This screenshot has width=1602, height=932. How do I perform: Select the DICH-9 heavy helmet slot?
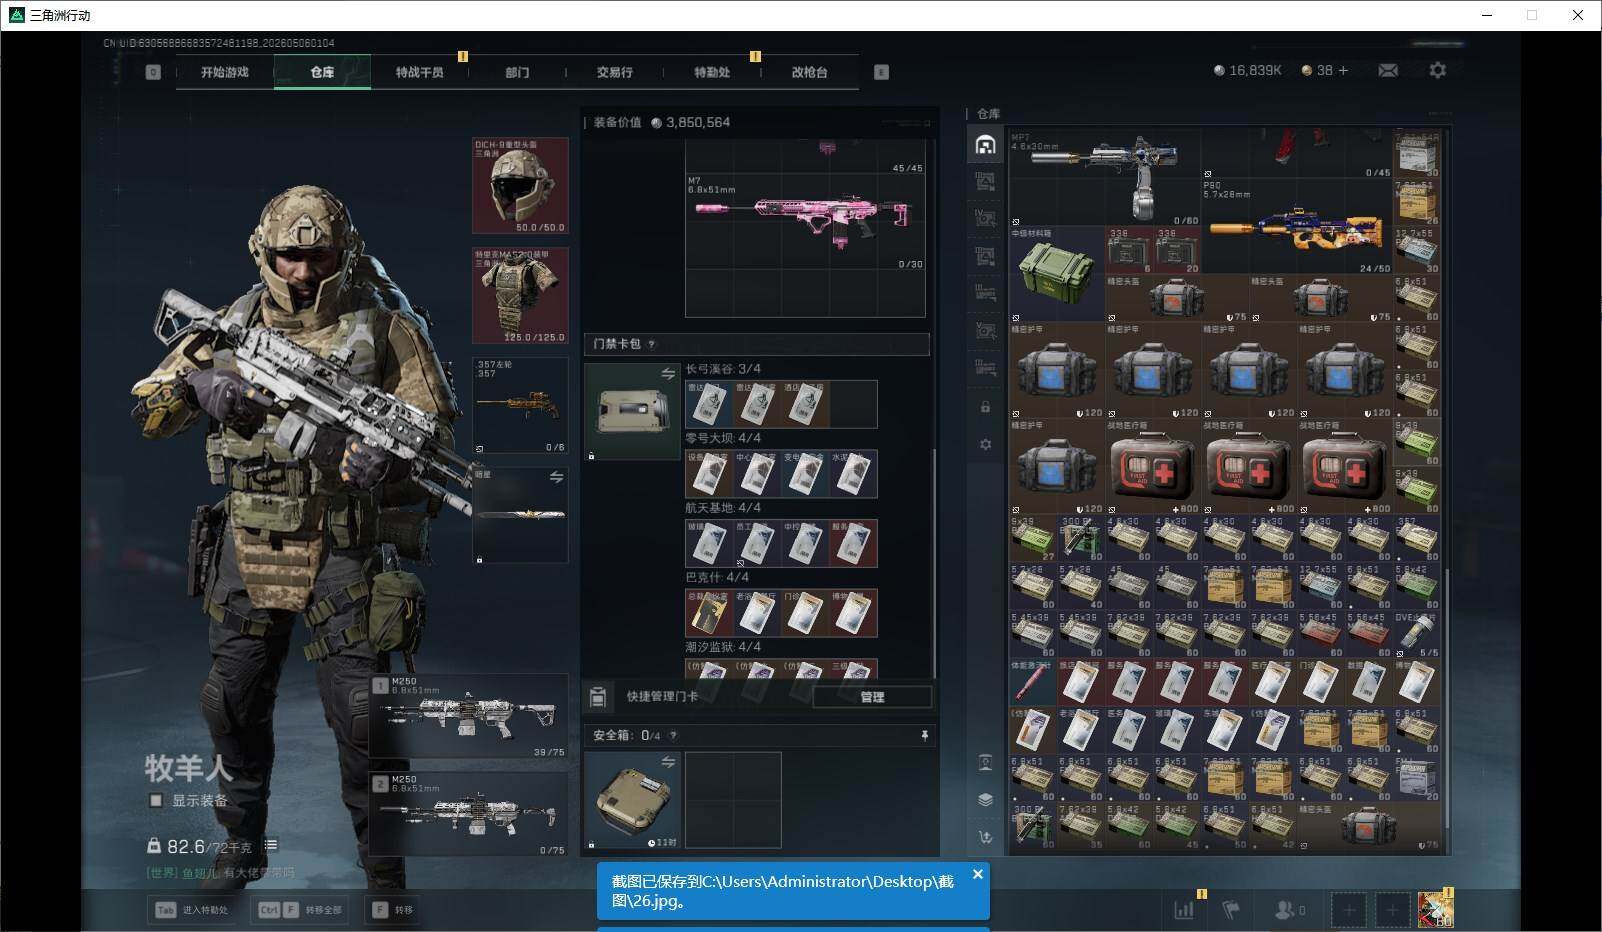tap(520, 186)
